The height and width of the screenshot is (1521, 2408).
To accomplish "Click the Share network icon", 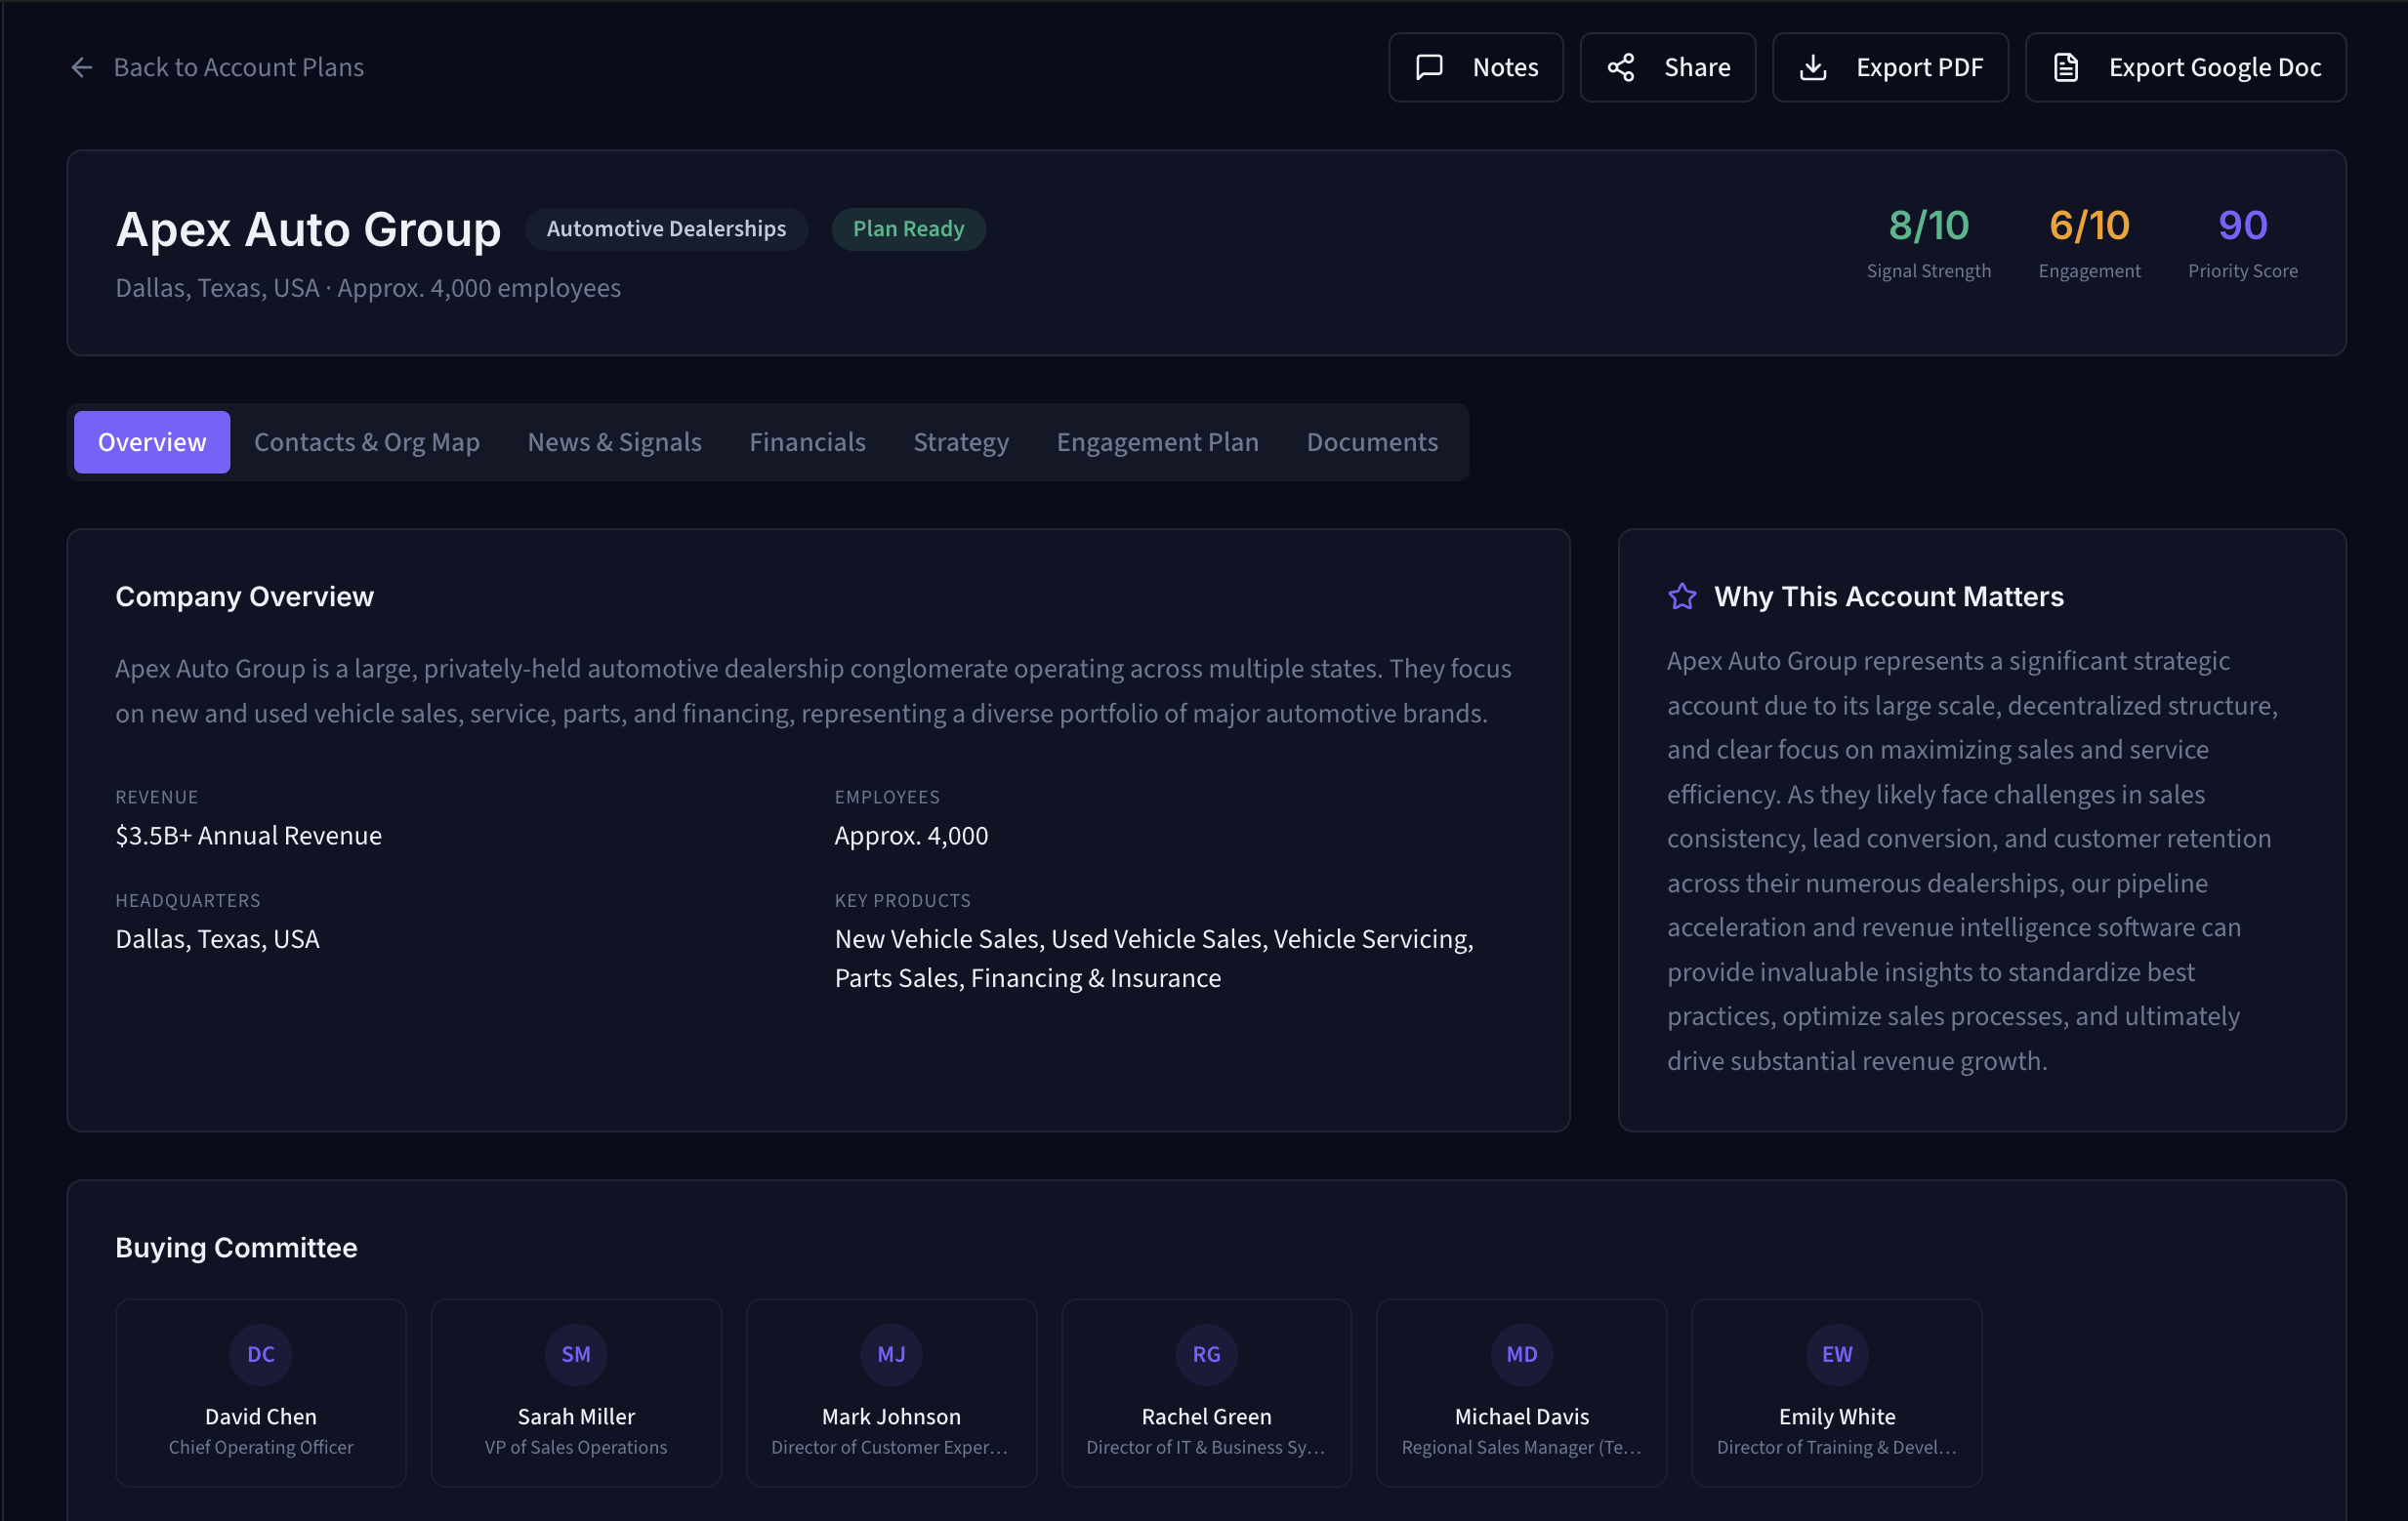I will click(1620, 67).
